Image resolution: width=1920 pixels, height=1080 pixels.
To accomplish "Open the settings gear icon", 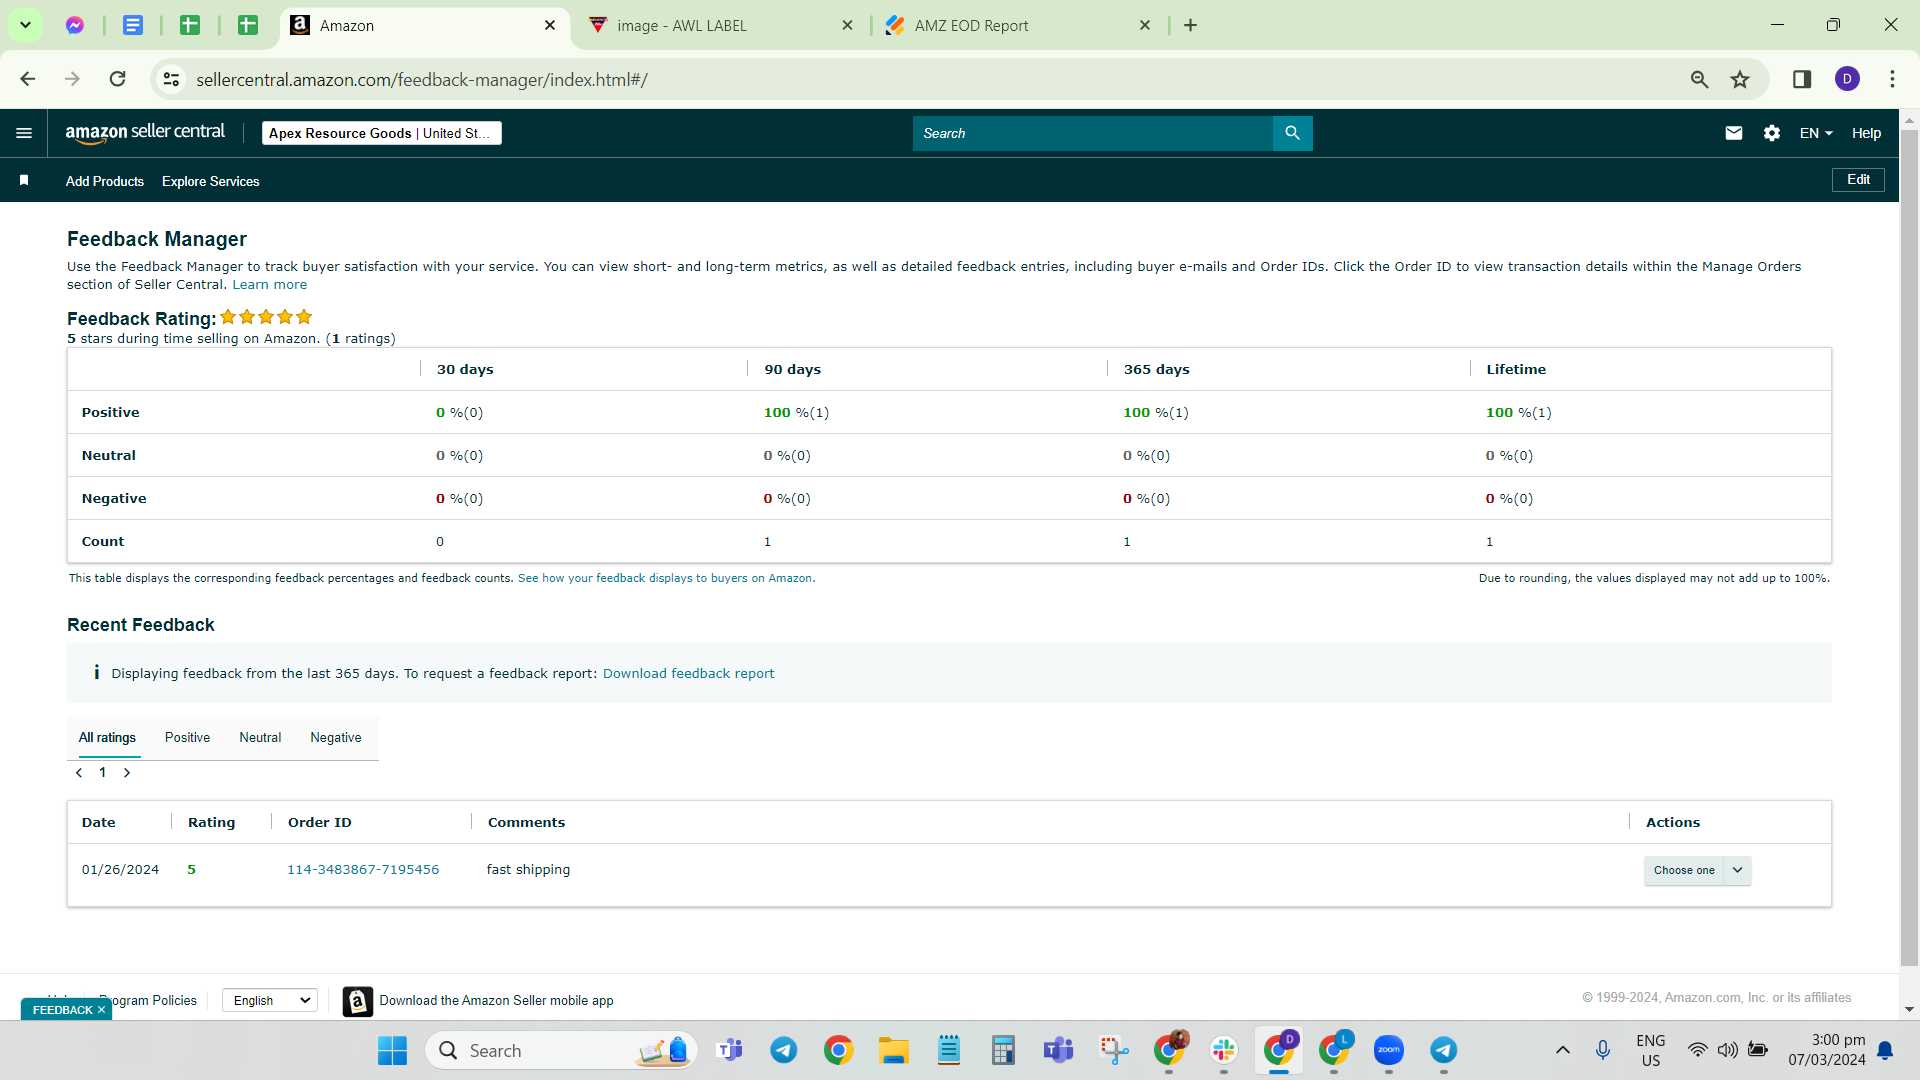I will 1772,133.
